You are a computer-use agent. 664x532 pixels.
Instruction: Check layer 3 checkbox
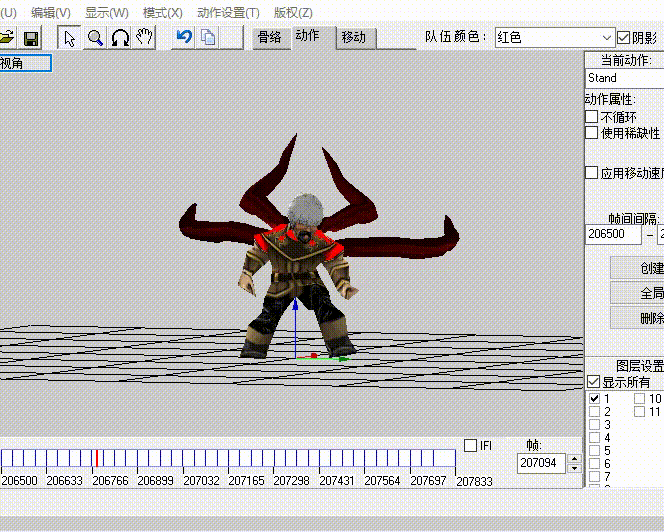pyautogui.click(x=595, y=424)
